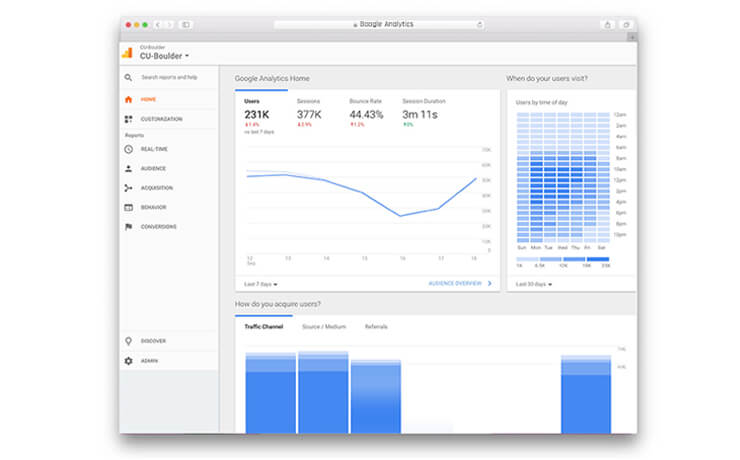This screenshot has width=740, height=460.
Task: Add a new tab with the plus button
Action: pyautogui.click(x=632, y=37)
